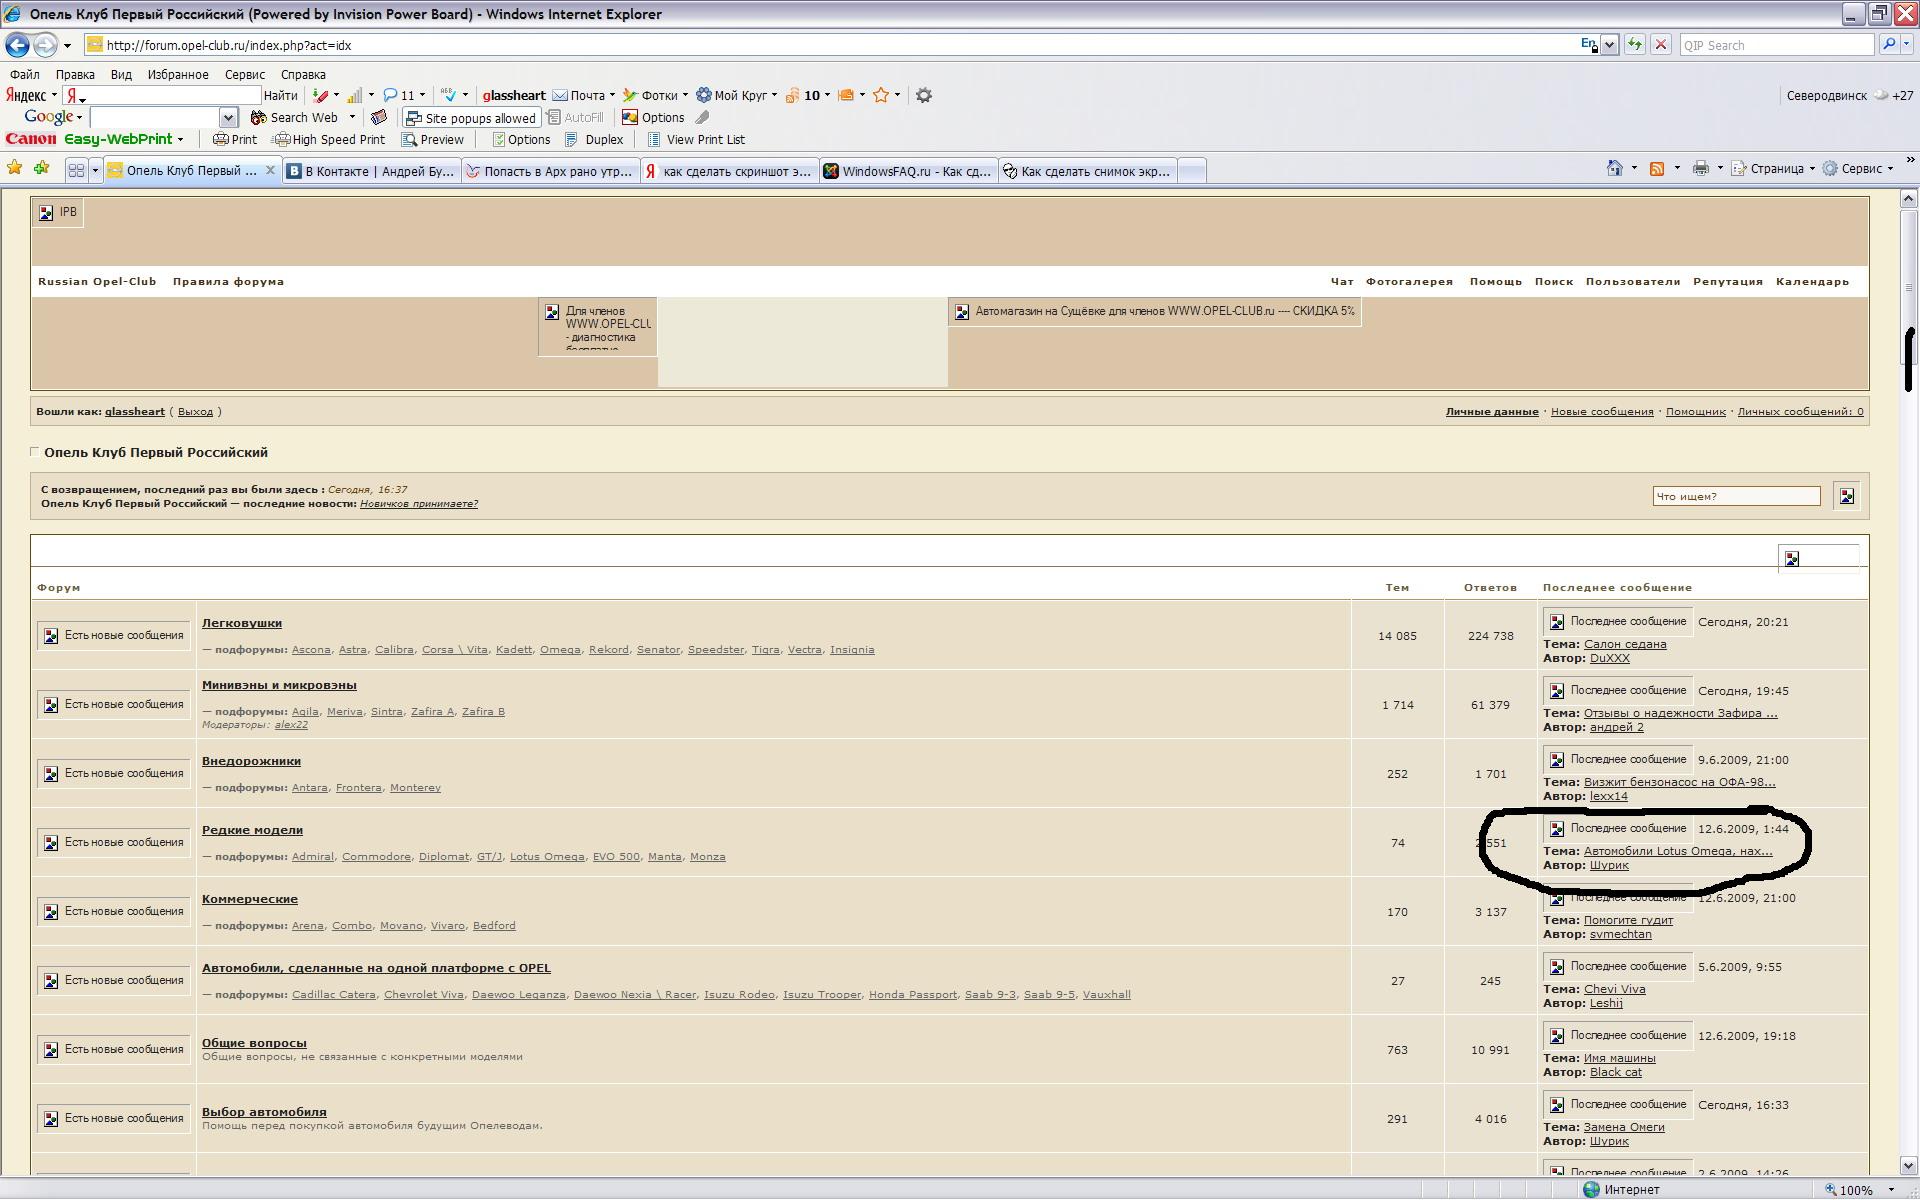Expand QIP Search provider dropdown
Viewport: 1920px width, 1200px height.
tap(1907, 45)
